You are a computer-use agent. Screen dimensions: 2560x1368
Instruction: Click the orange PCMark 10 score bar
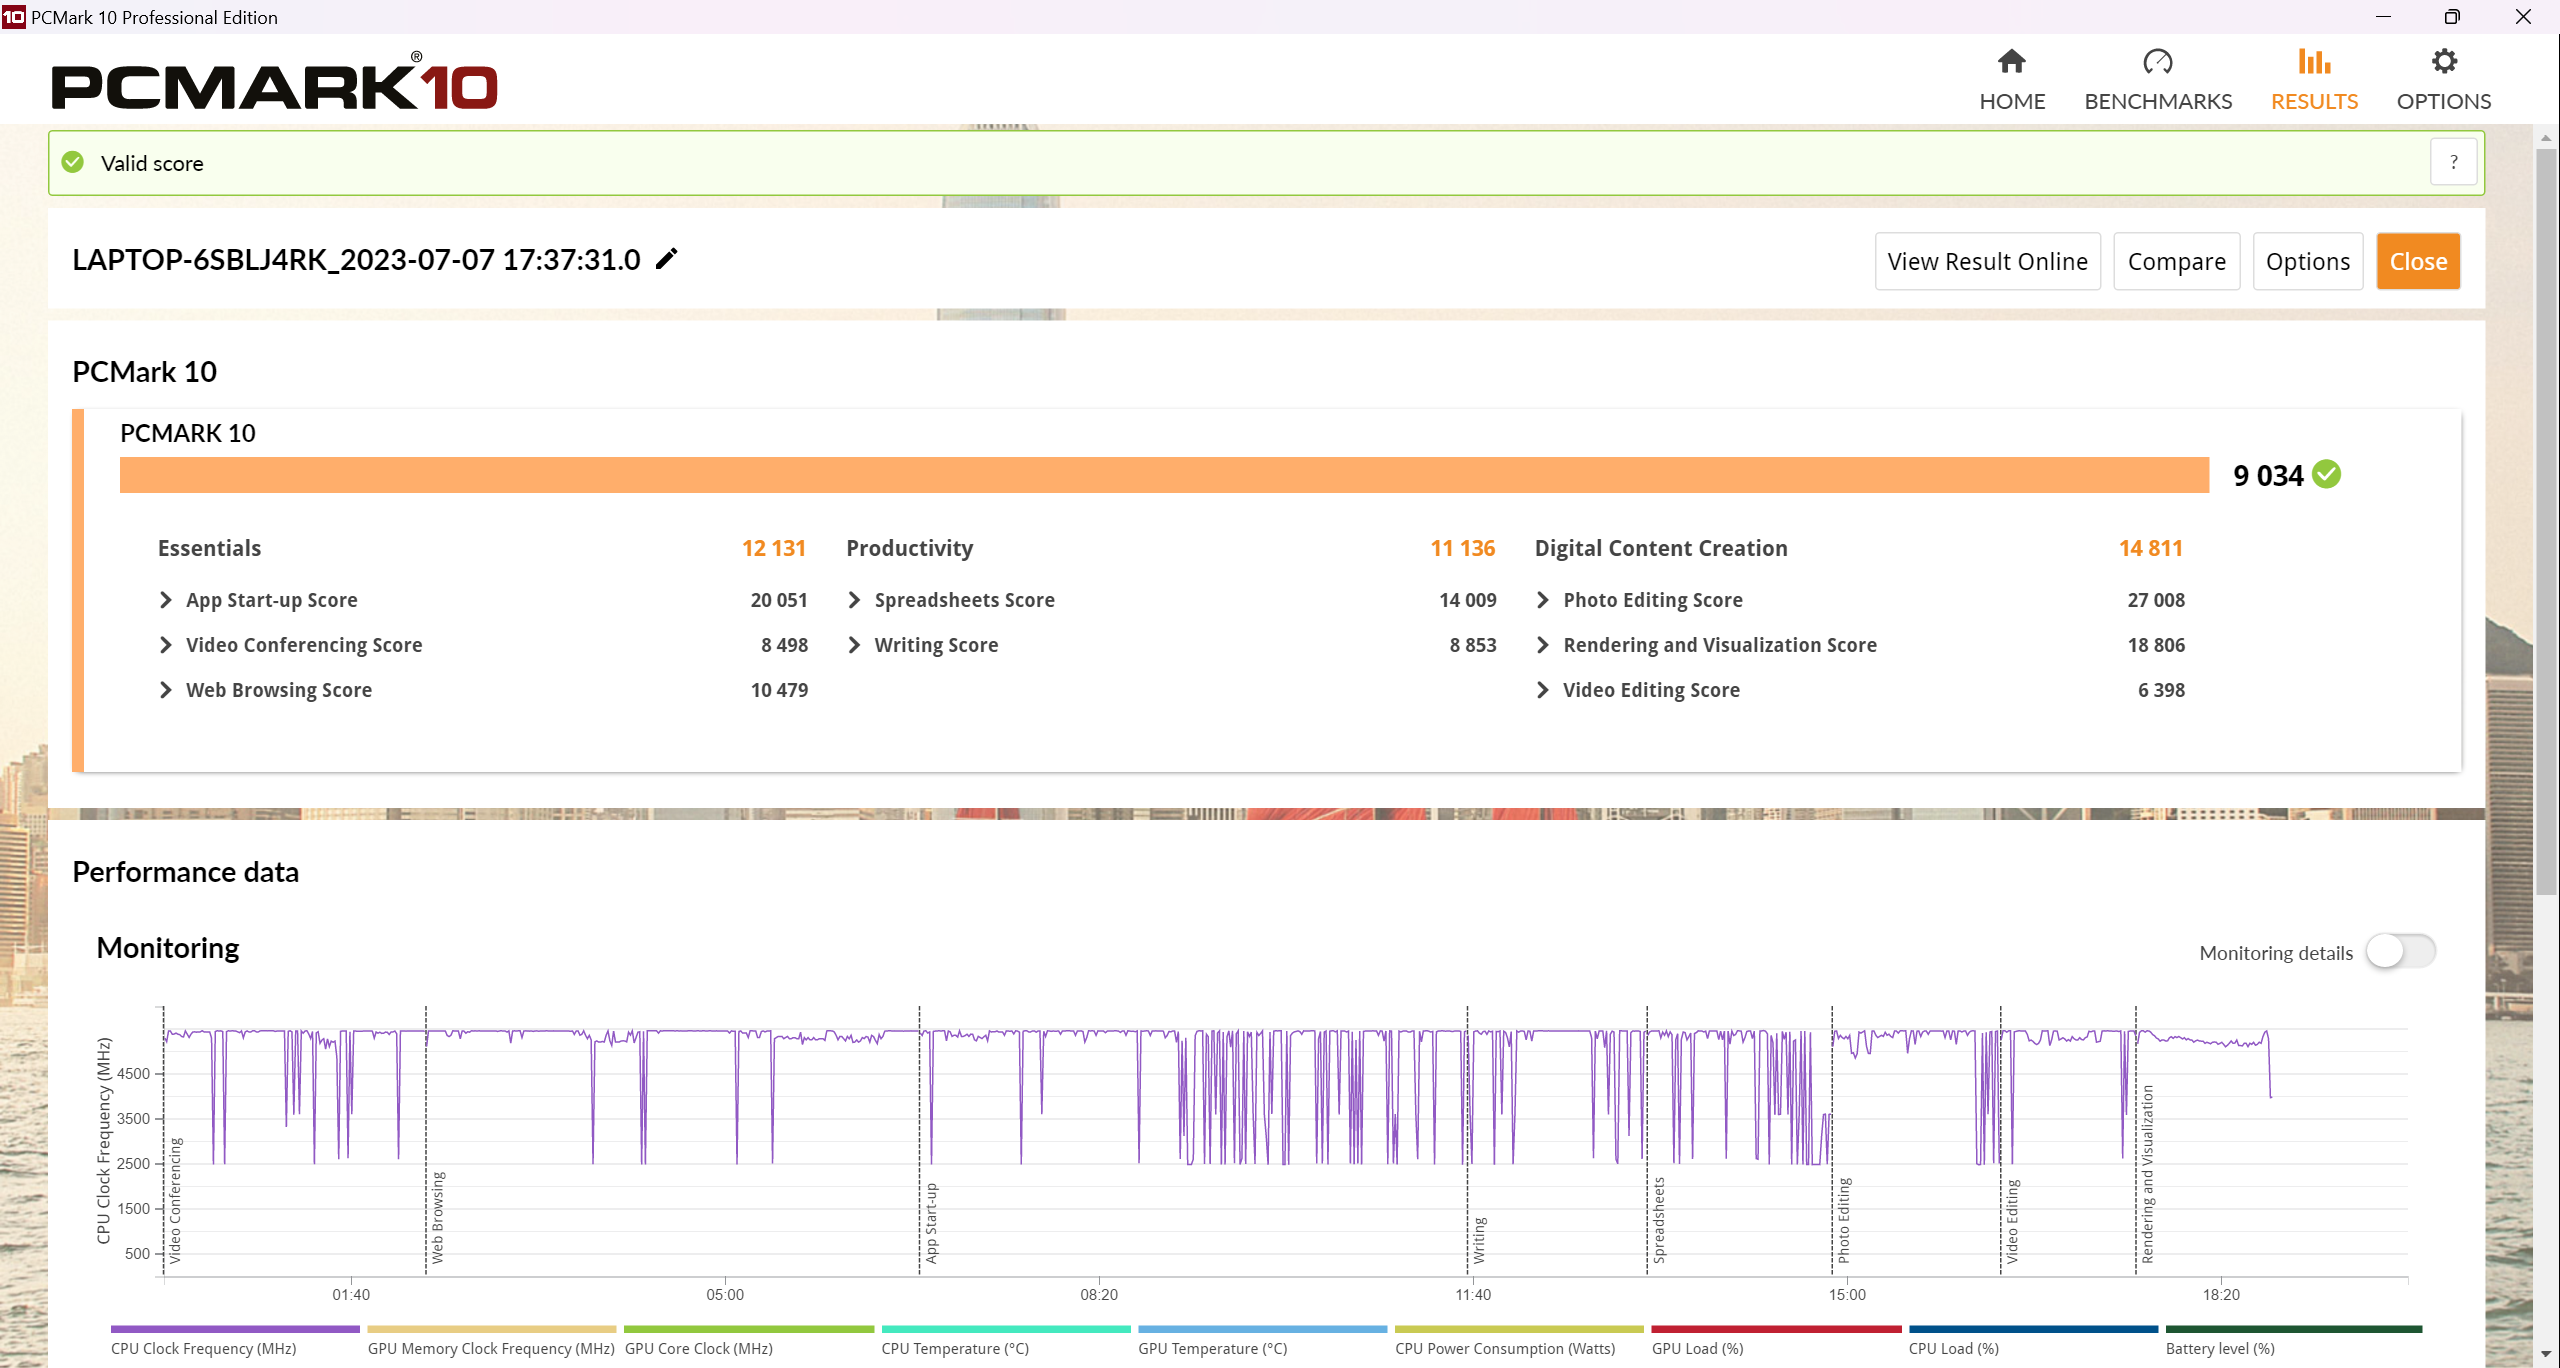[1164, 475]
